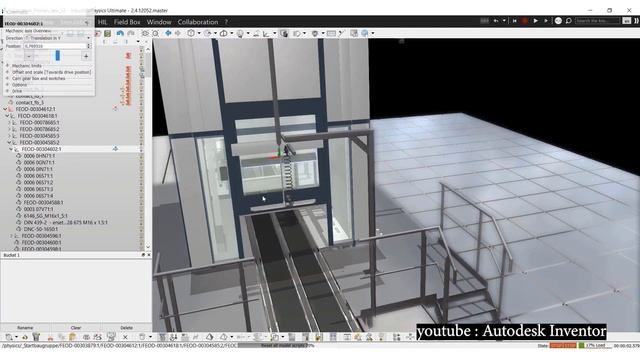Select tree item FEOD-00304600:1
Viewport: 640px width, 360px height.
point(41,242)
